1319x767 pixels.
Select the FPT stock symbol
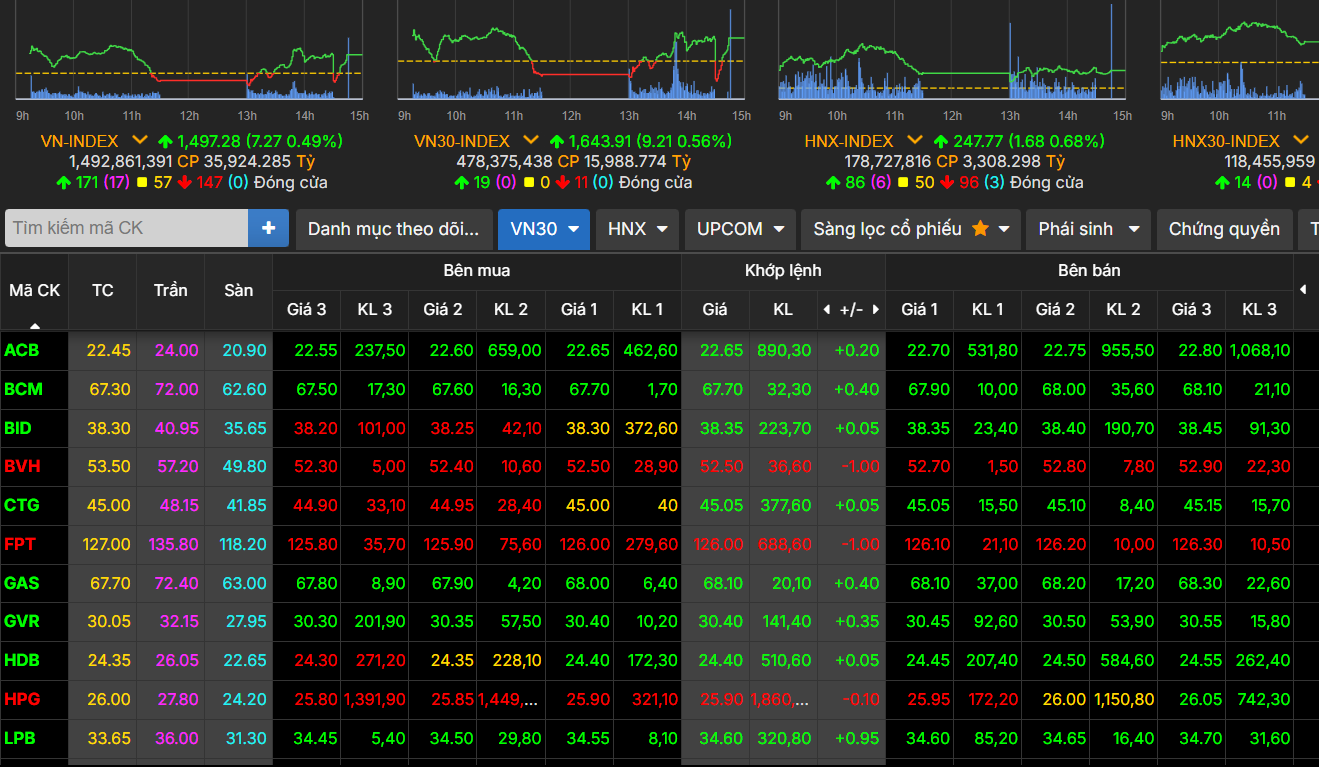click(20, 544)
